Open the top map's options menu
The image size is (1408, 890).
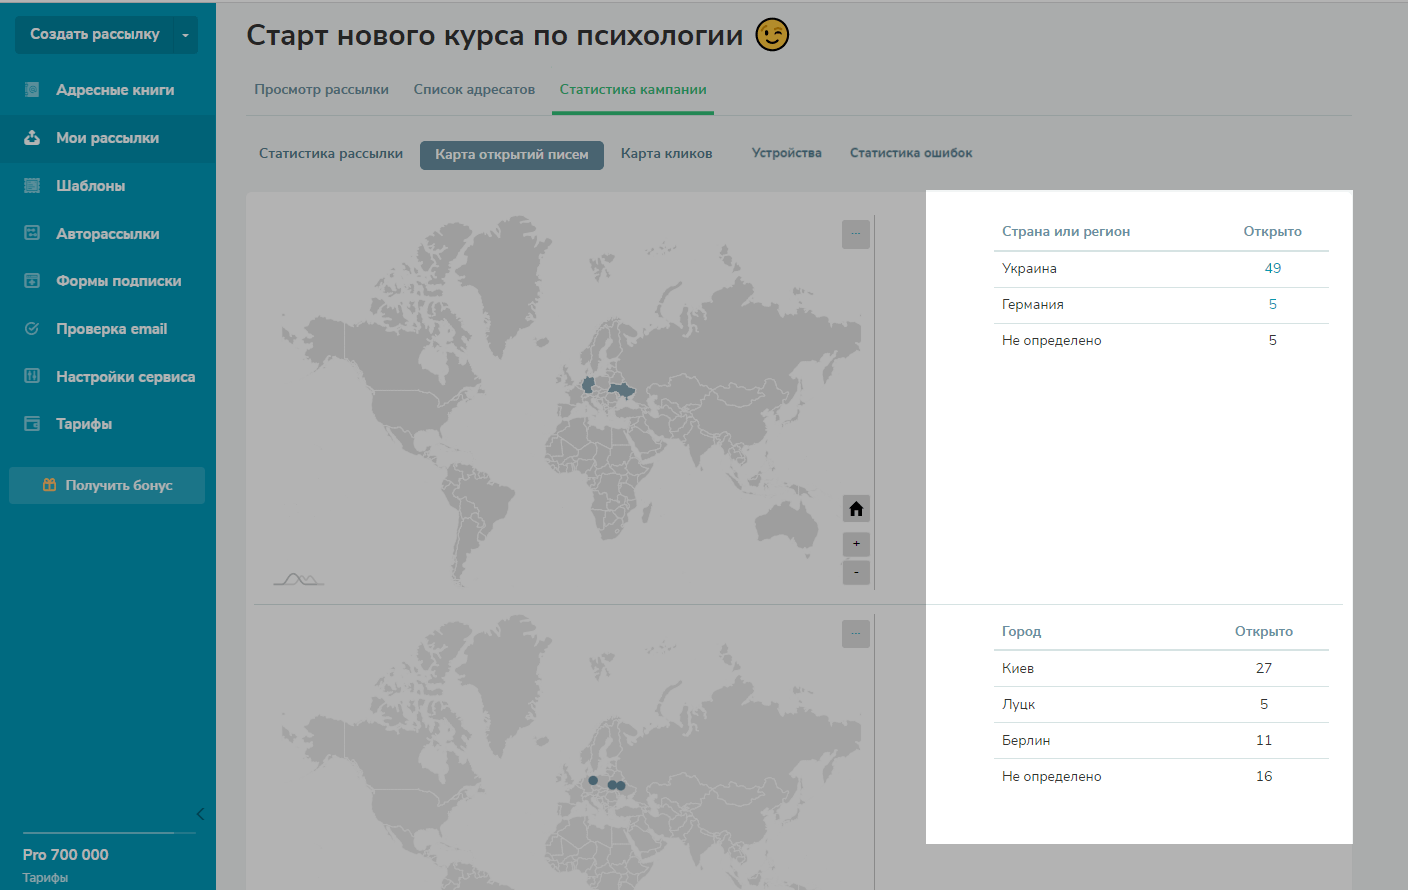(x=856, y=234)
